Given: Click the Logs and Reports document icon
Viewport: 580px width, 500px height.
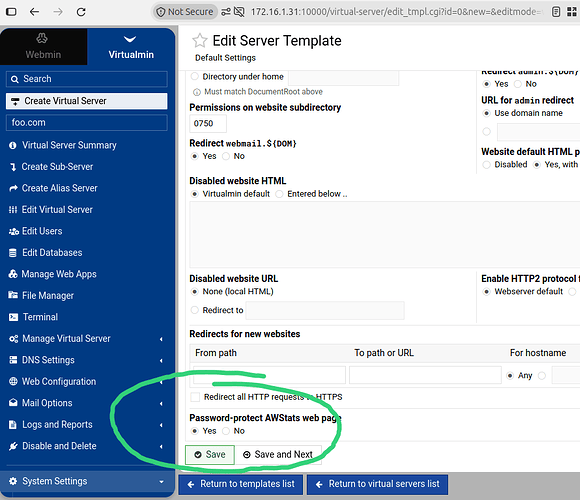Looking at the screenshot, I should 13,425.
